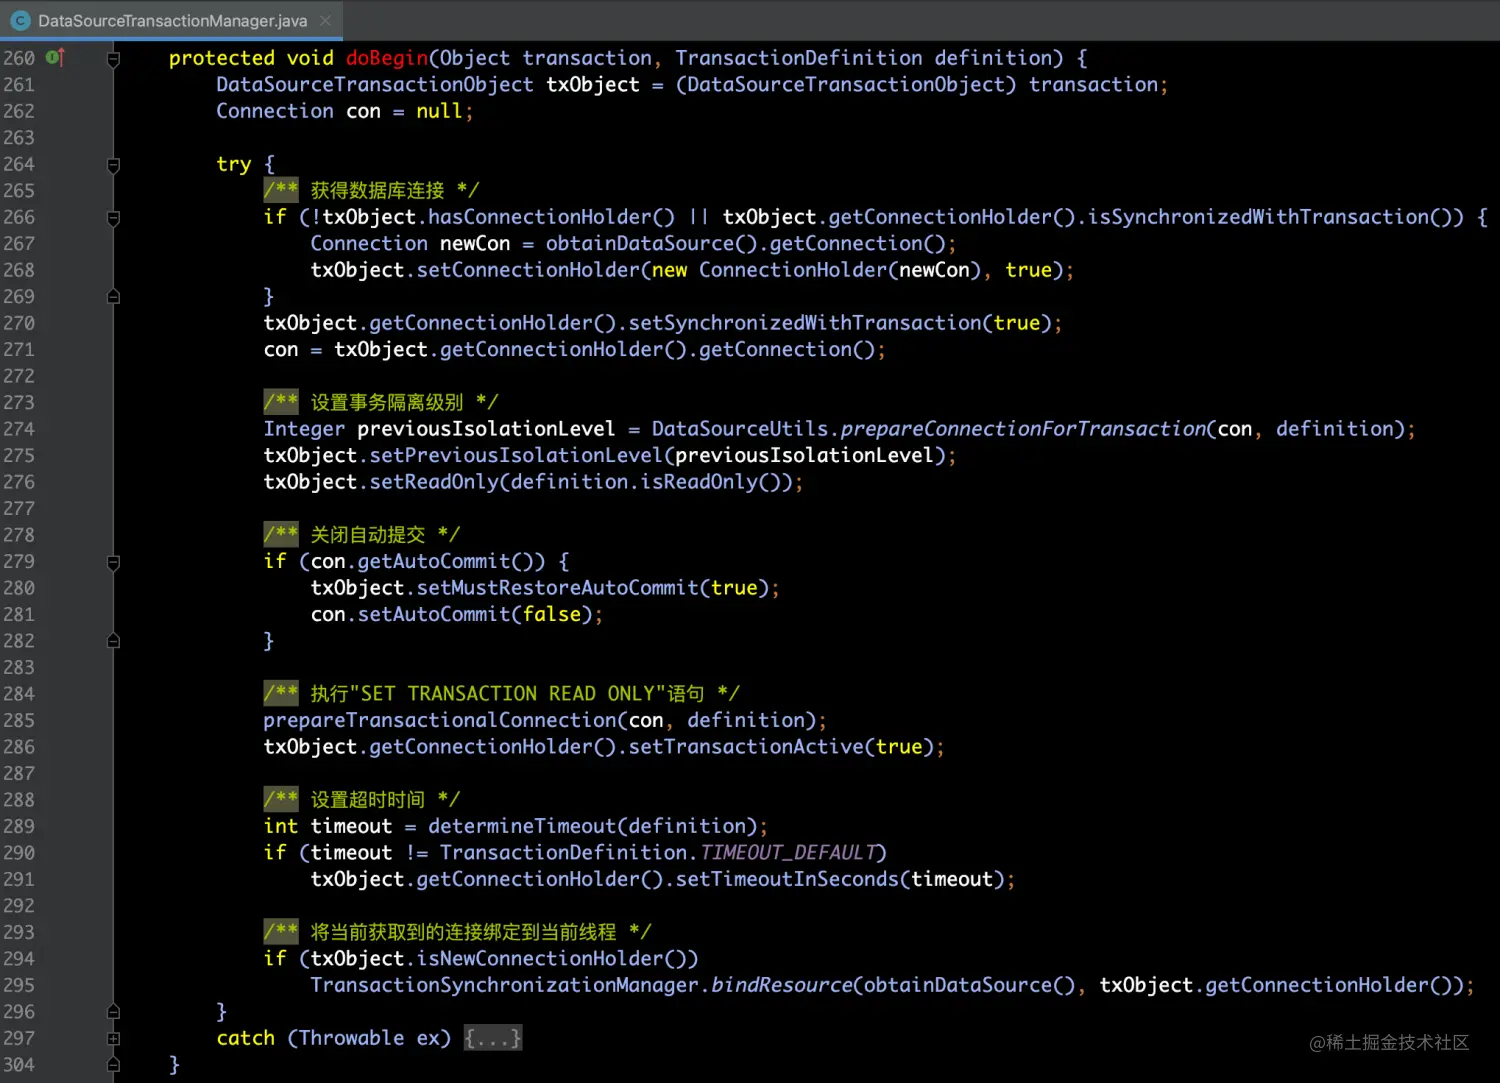Click isNewConnectionHolder method call

(x=540, y=958)
